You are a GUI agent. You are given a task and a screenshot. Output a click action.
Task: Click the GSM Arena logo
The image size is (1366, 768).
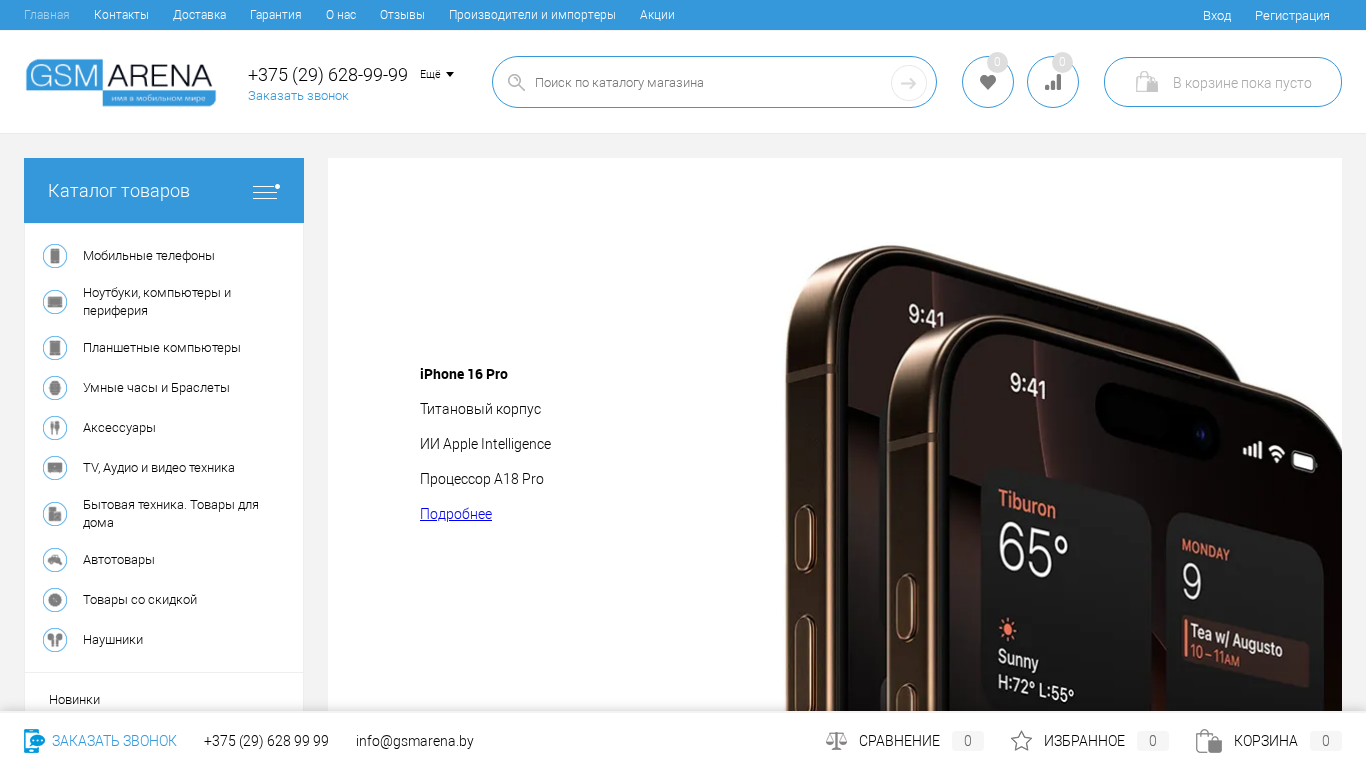pos(121,82)
